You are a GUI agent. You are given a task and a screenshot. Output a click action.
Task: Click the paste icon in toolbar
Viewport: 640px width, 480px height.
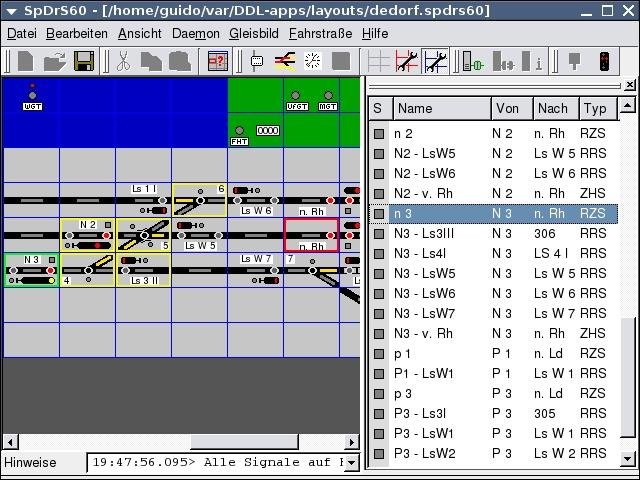tap(180, 62)
